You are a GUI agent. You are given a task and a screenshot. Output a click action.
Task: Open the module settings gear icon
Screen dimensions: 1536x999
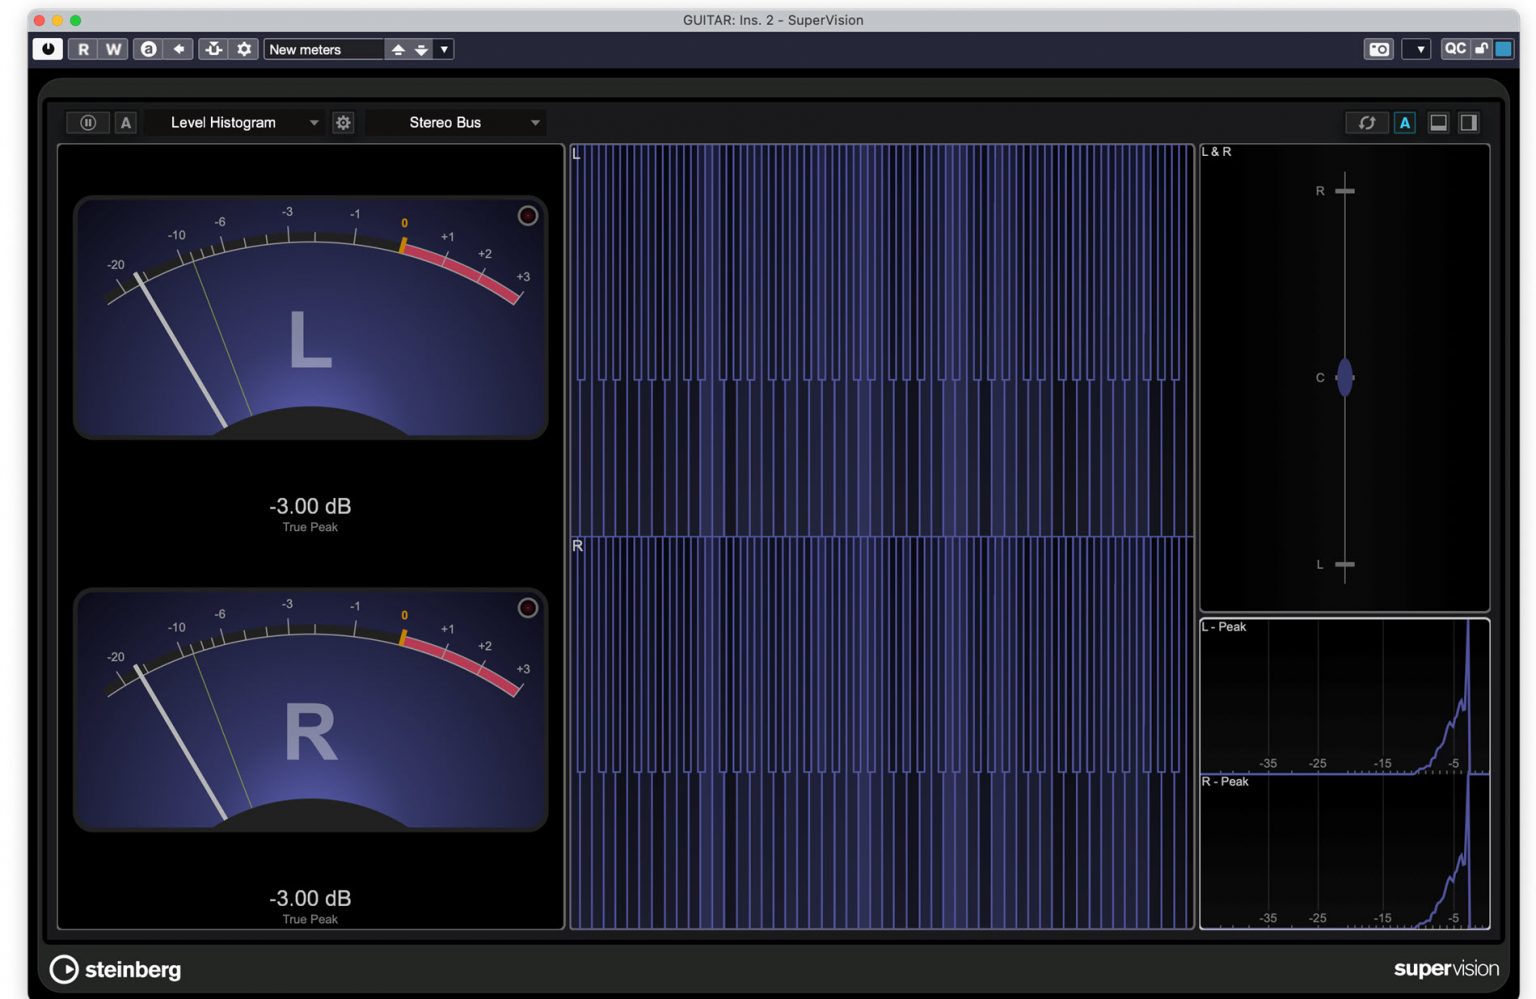(343, 122)
